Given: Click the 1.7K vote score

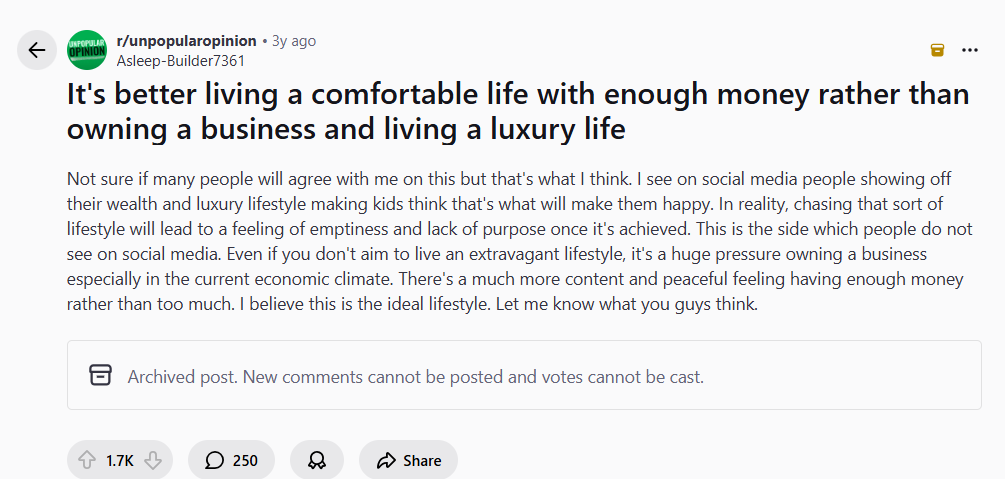Looking at the screenshot, I should click(119, 460).
